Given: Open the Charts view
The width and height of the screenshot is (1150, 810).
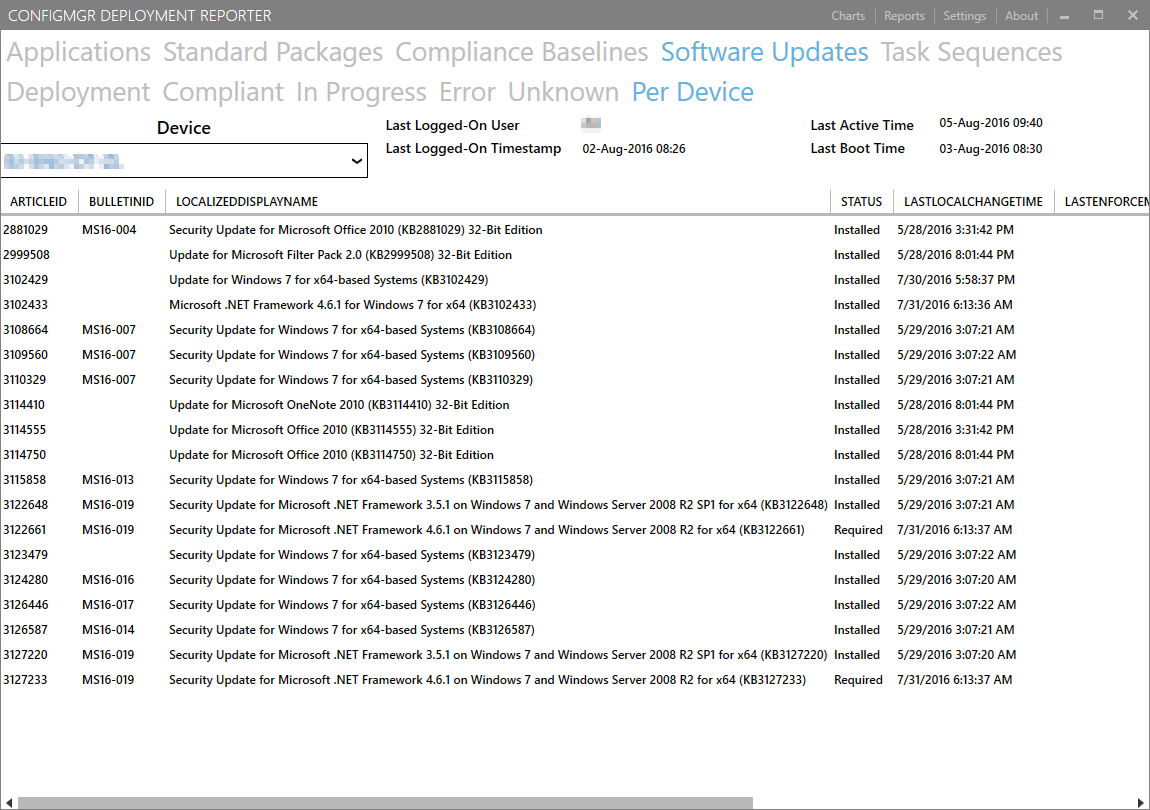Looking at the screenshot, I should coord(848,16).
